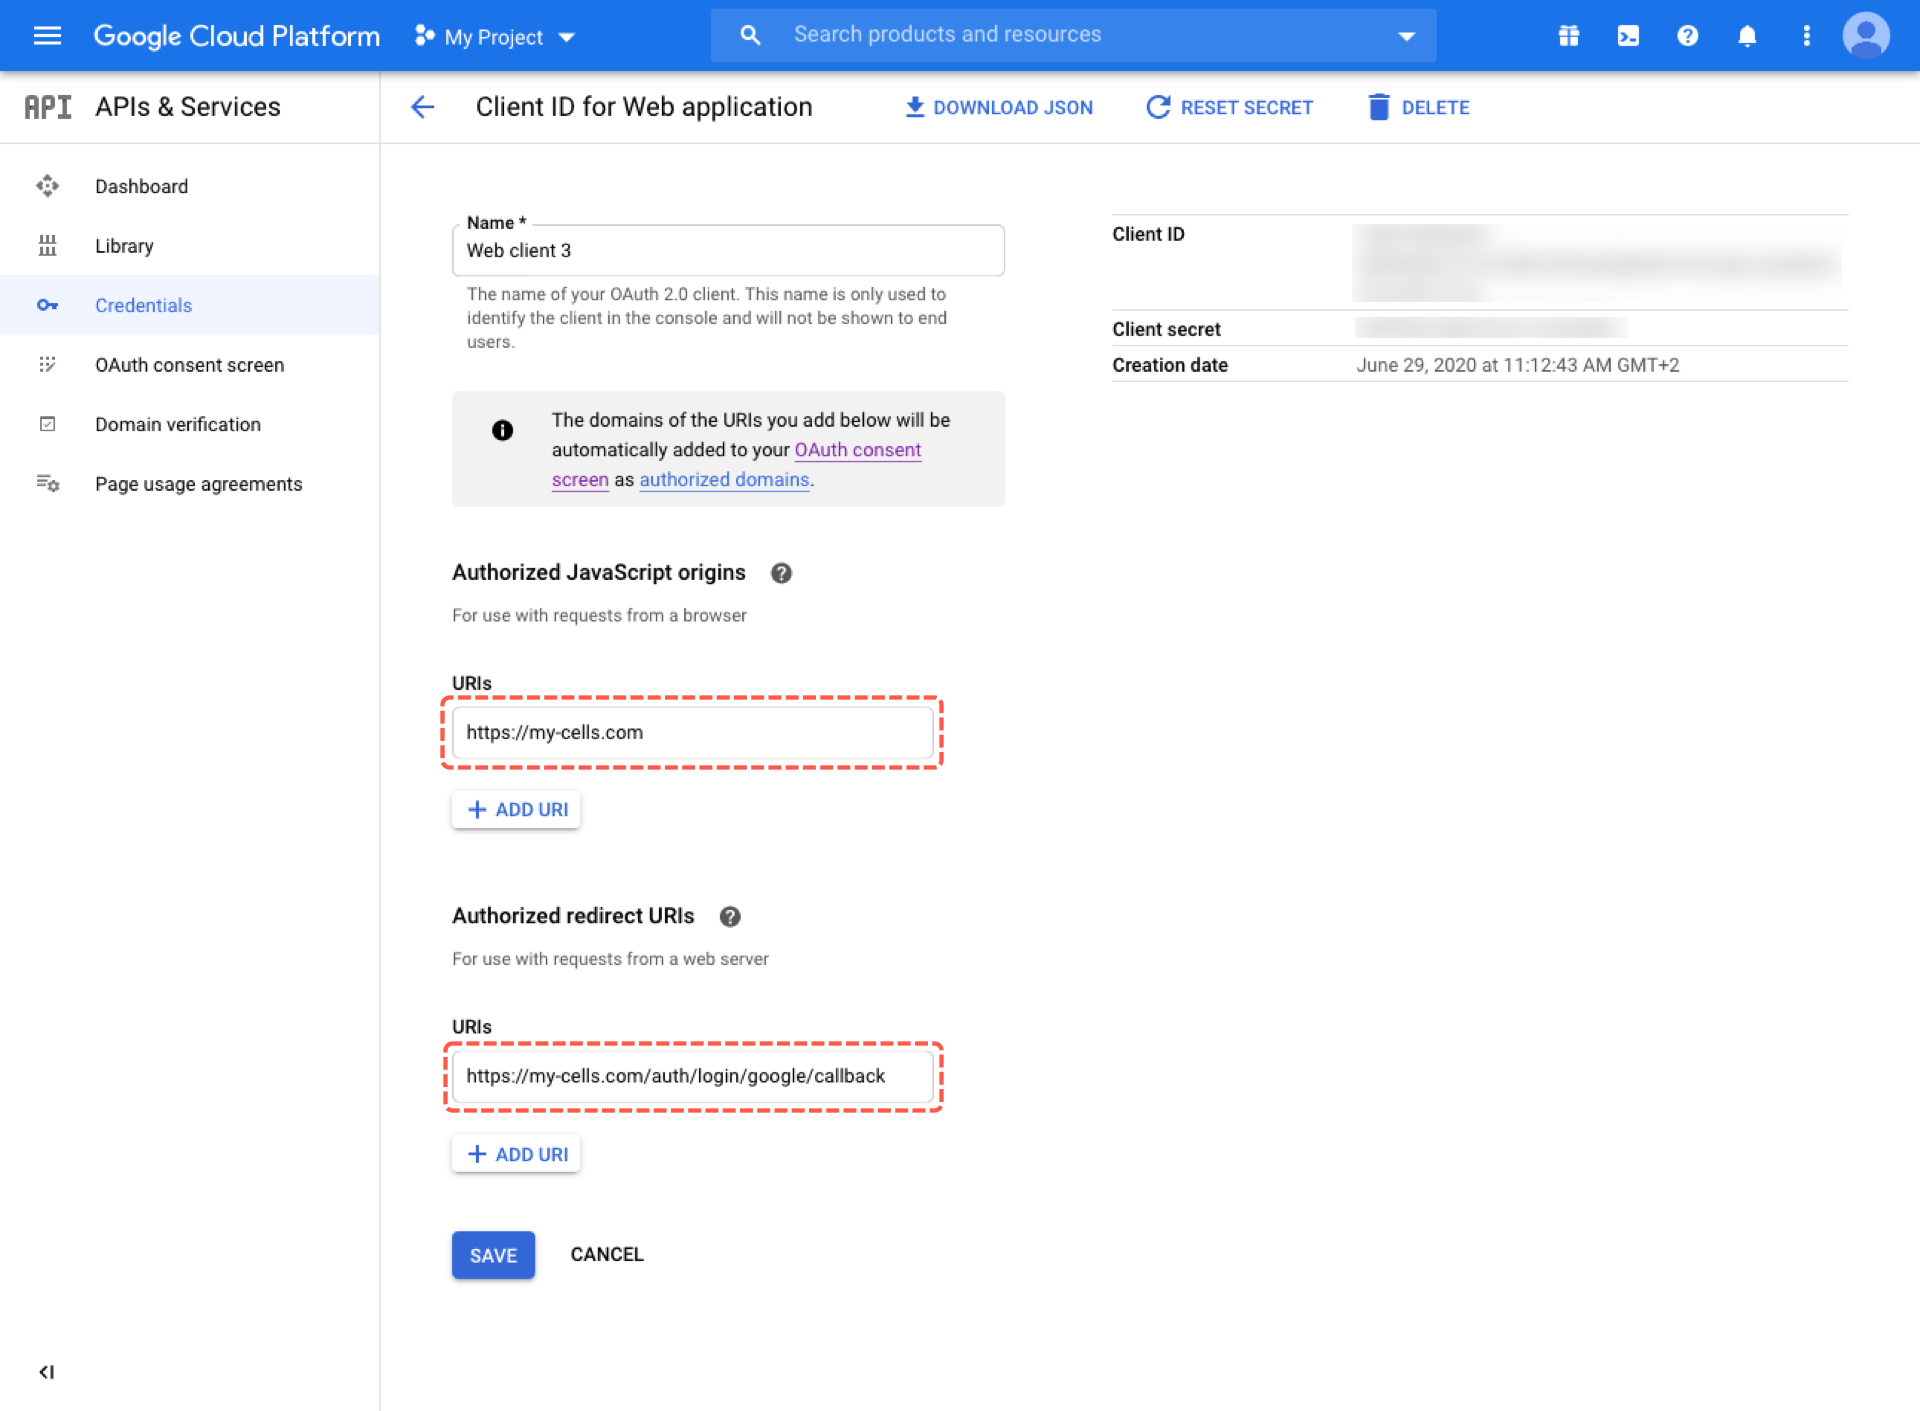This screenshot has width=1920, height=1411.
Task: Edit the https://my-cells.com origin URI field
Action: pos(692,732)
